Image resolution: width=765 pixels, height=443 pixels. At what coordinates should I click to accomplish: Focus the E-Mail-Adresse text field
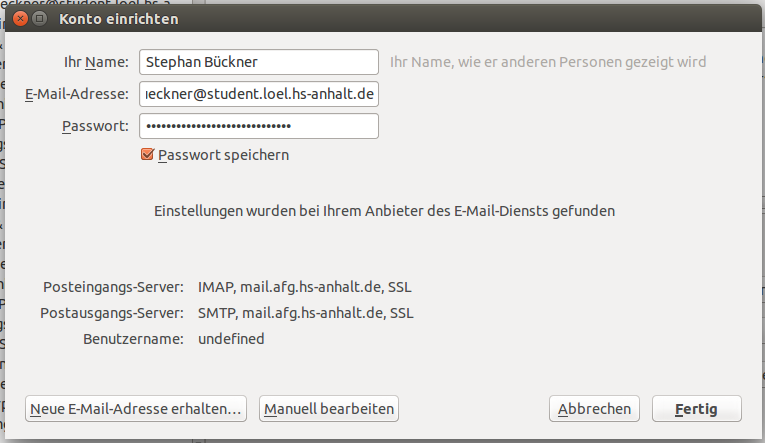click(259, 94)
